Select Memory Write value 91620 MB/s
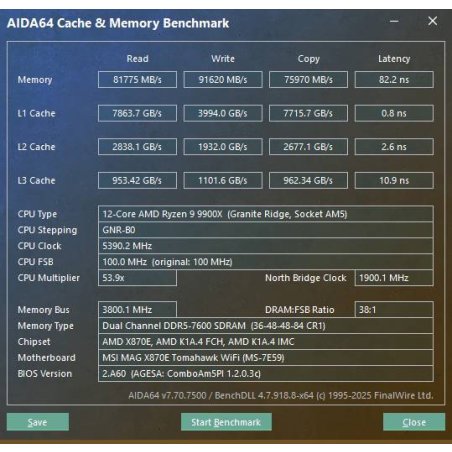Image resolution: width=452 pixels, height=452 pixels. [x=223, y=80]
